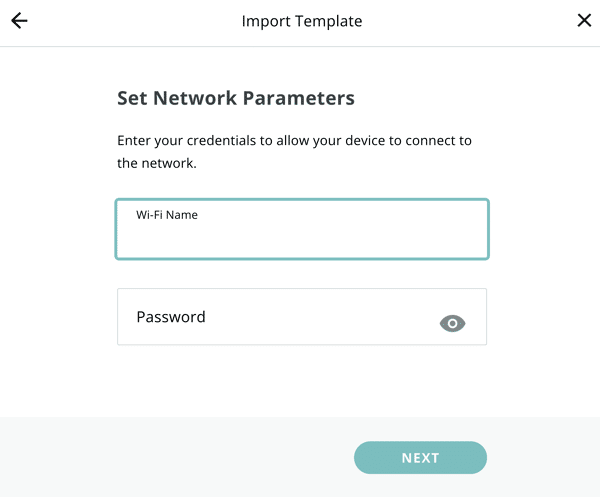Image resolution: width=600 pixels, height=497 pixels.
Task: Select the Password input field
Action: (x=302, y=317)
